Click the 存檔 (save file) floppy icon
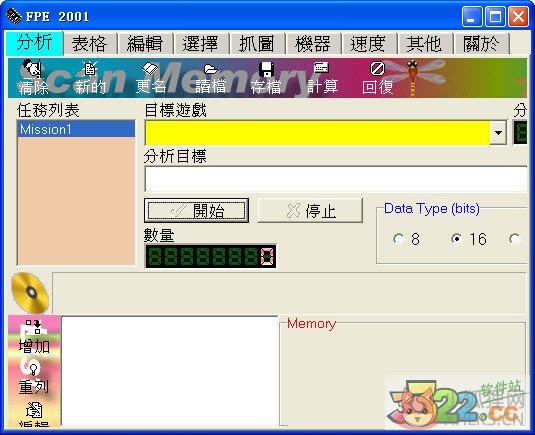535x435 pixels. 266,78
